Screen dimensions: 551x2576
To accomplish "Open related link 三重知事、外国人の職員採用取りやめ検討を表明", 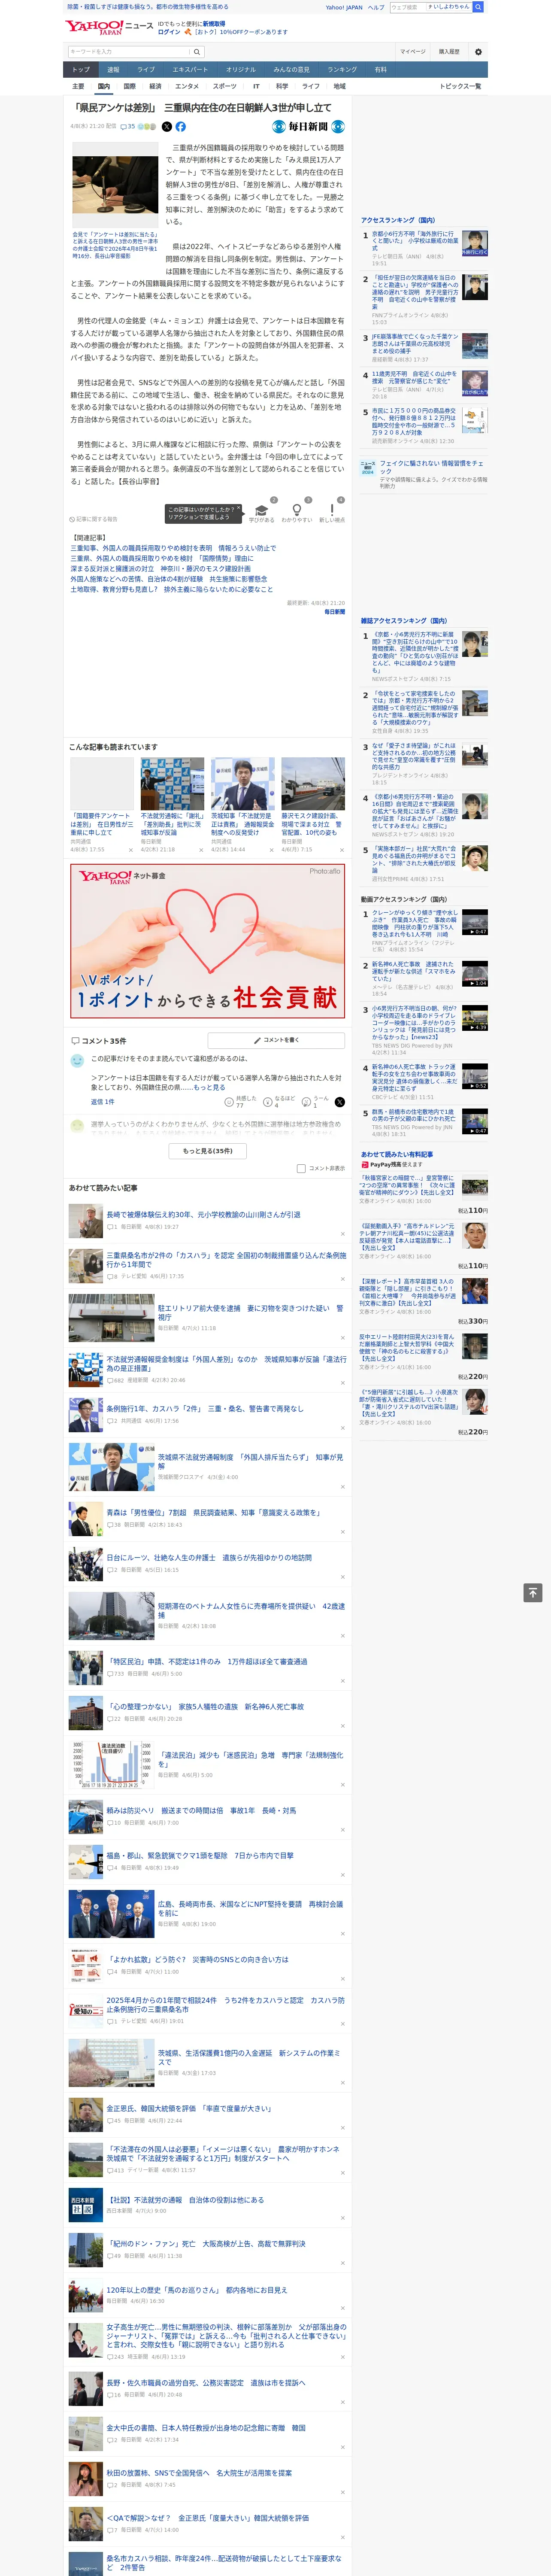I will click(173, 548).
